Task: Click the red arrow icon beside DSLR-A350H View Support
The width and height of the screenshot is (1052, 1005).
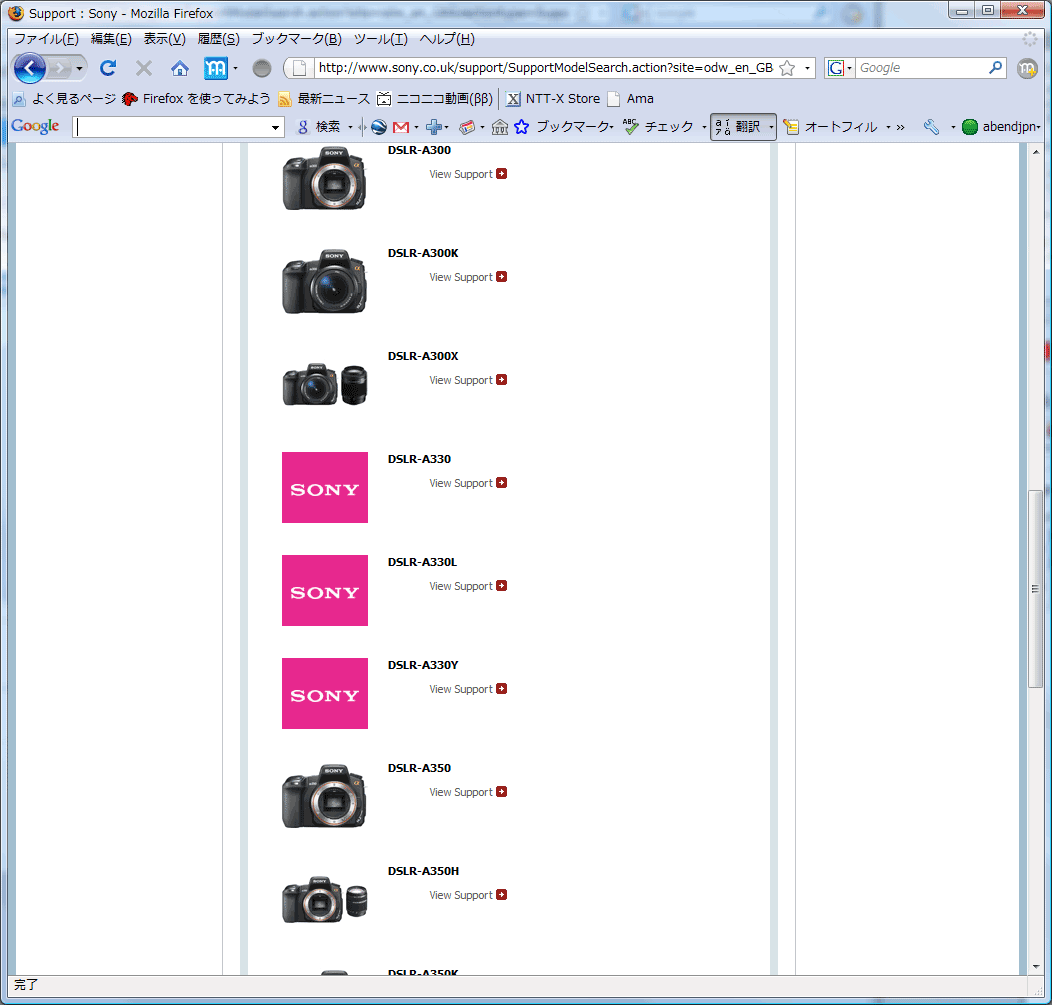Action: pos(501,895)
